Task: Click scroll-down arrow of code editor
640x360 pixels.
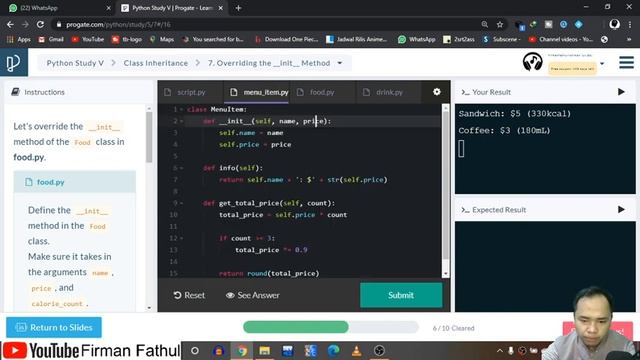Action: (x=446, y=274)
